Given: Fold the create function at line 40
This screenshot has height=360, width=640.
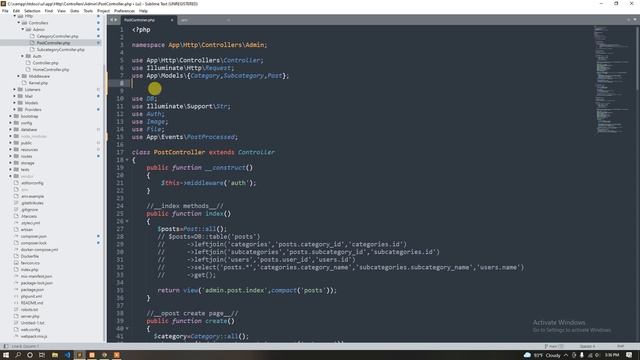Looking at the screenshot, I should pos(127,328).
